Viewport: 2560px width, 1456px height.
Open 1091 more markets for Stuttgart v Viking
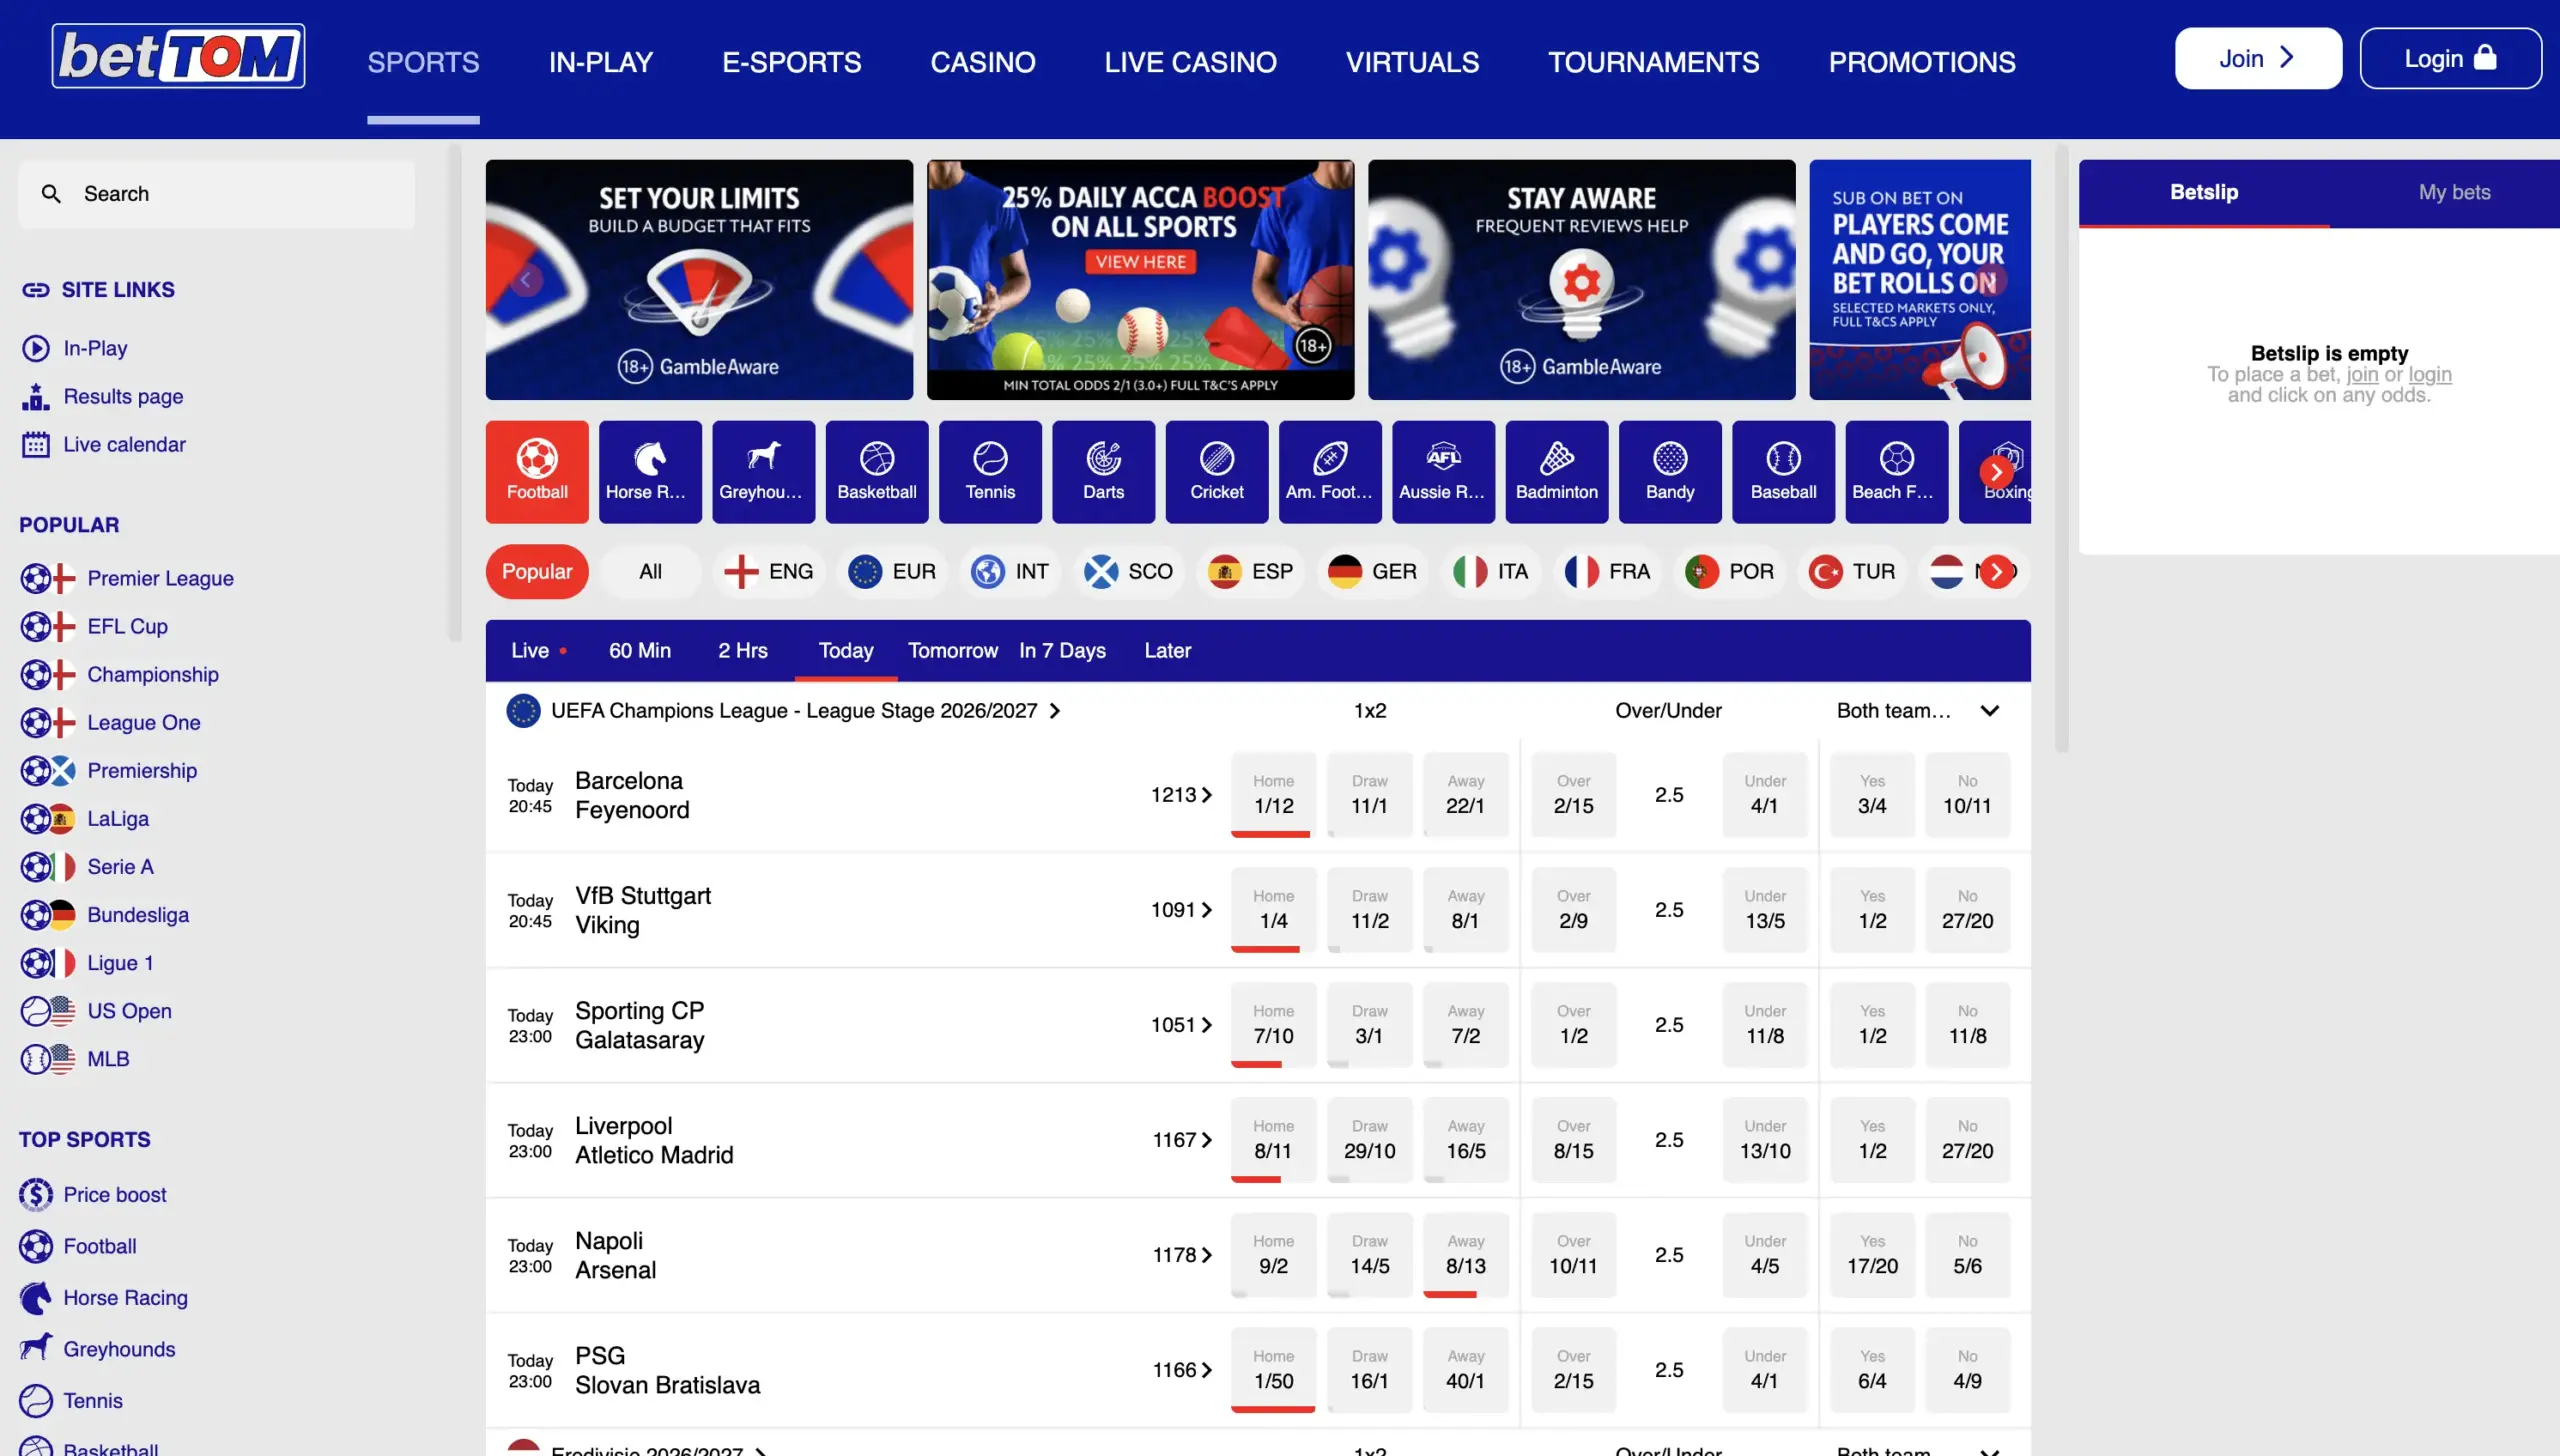pos(1181,910)
